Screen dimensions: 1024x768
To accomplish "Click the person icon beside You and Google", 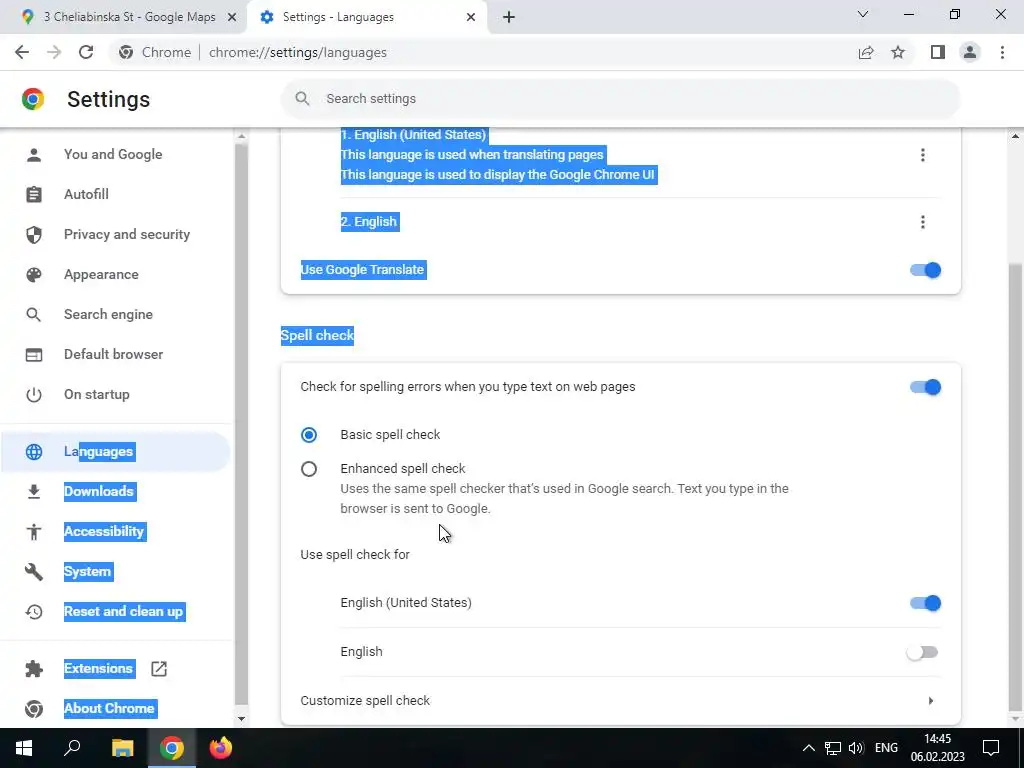I will click(x=33, y=154).
